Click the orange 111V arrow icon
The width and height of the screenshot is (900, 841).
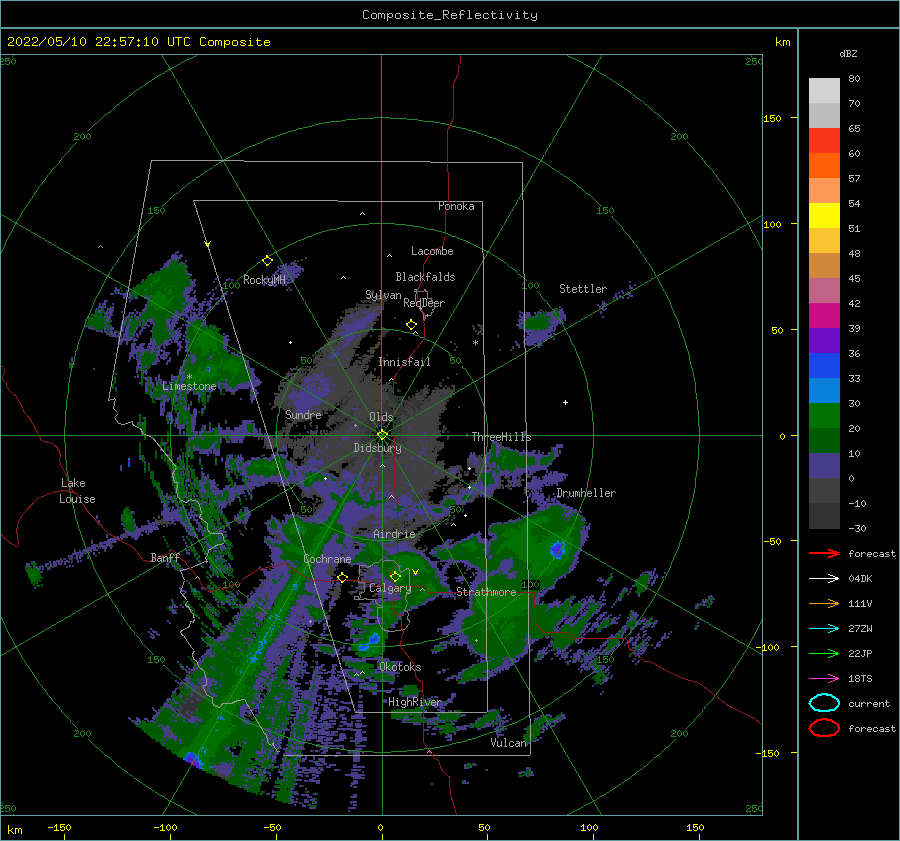click(x=824, y=603)
